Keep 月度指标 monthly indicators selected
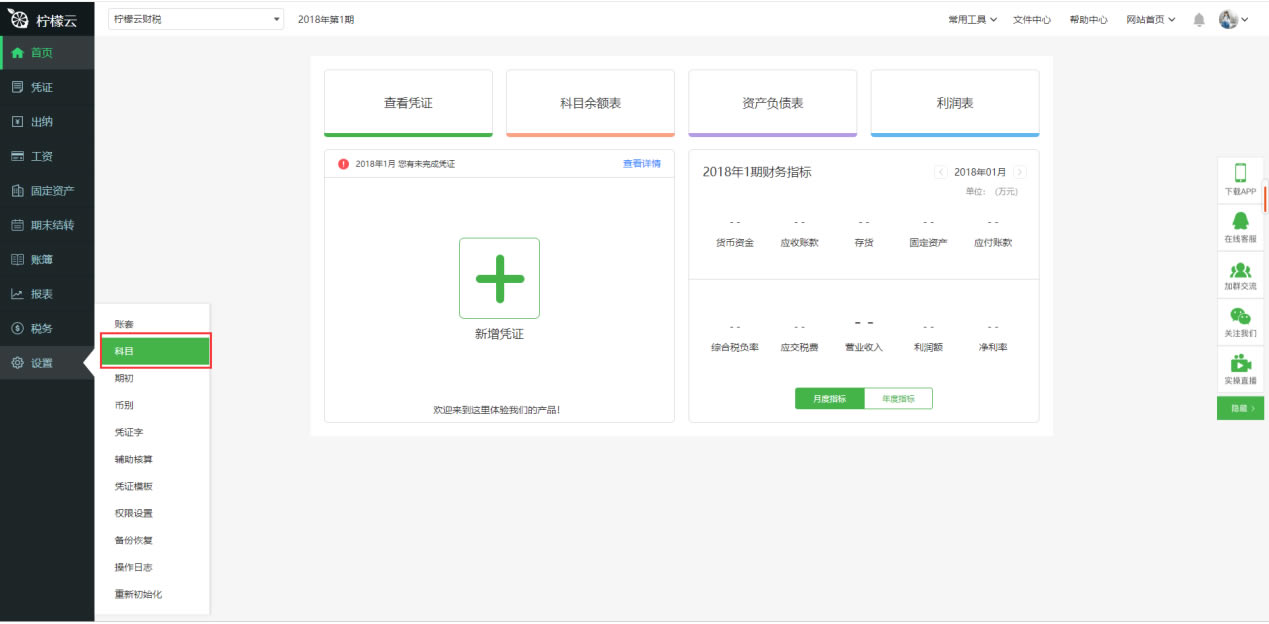 pyautogui.click(x=830, y=397)
